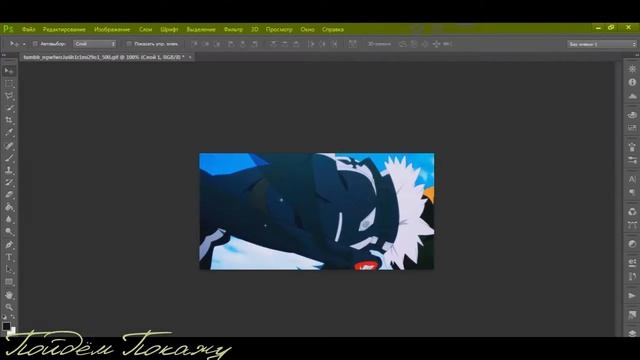The width and height of the screenshot is (640, 360).
Task: Select the Zoom tool in toolbox
Action: [9, 307]
